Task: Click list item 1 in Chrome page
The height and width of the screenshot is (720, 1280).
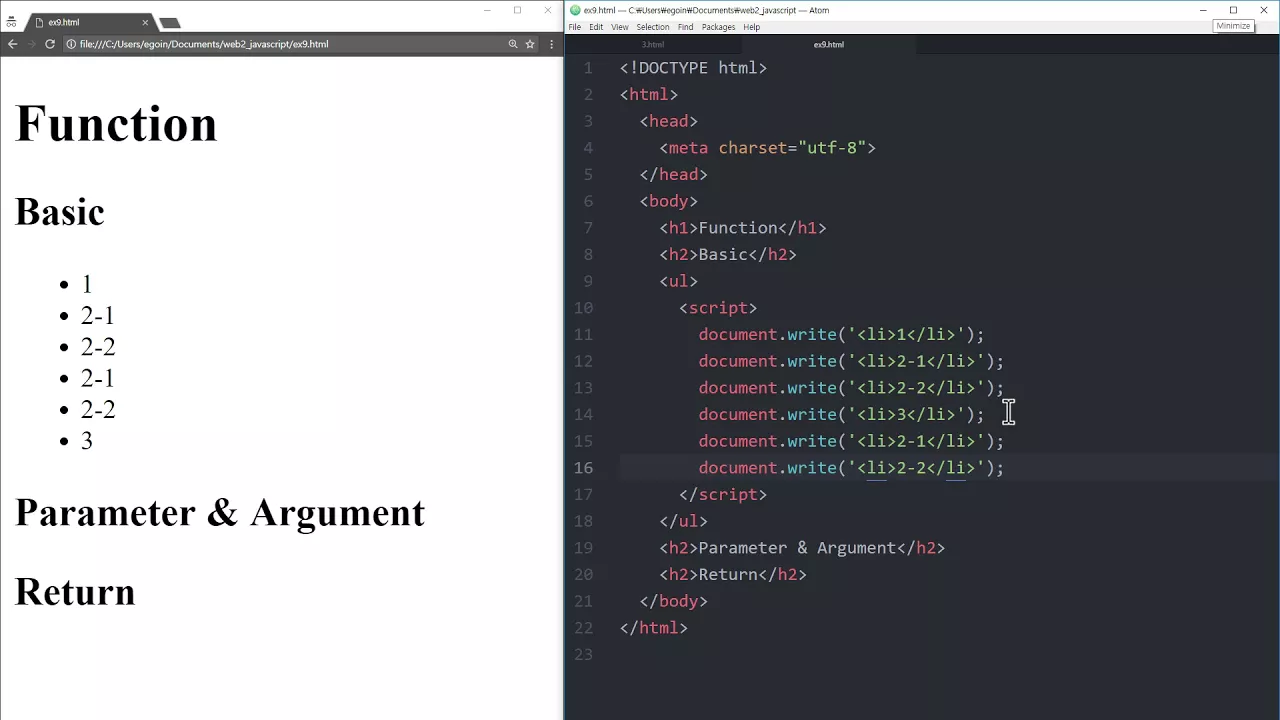Action: click(x=87, y=285)
